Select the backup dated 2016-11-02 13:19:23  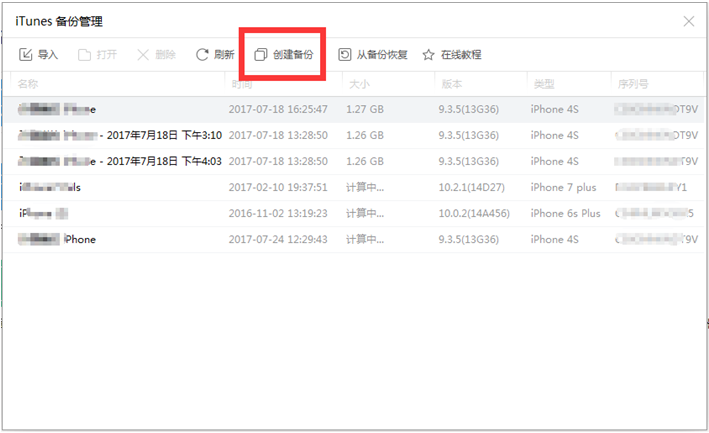[354, 213]
